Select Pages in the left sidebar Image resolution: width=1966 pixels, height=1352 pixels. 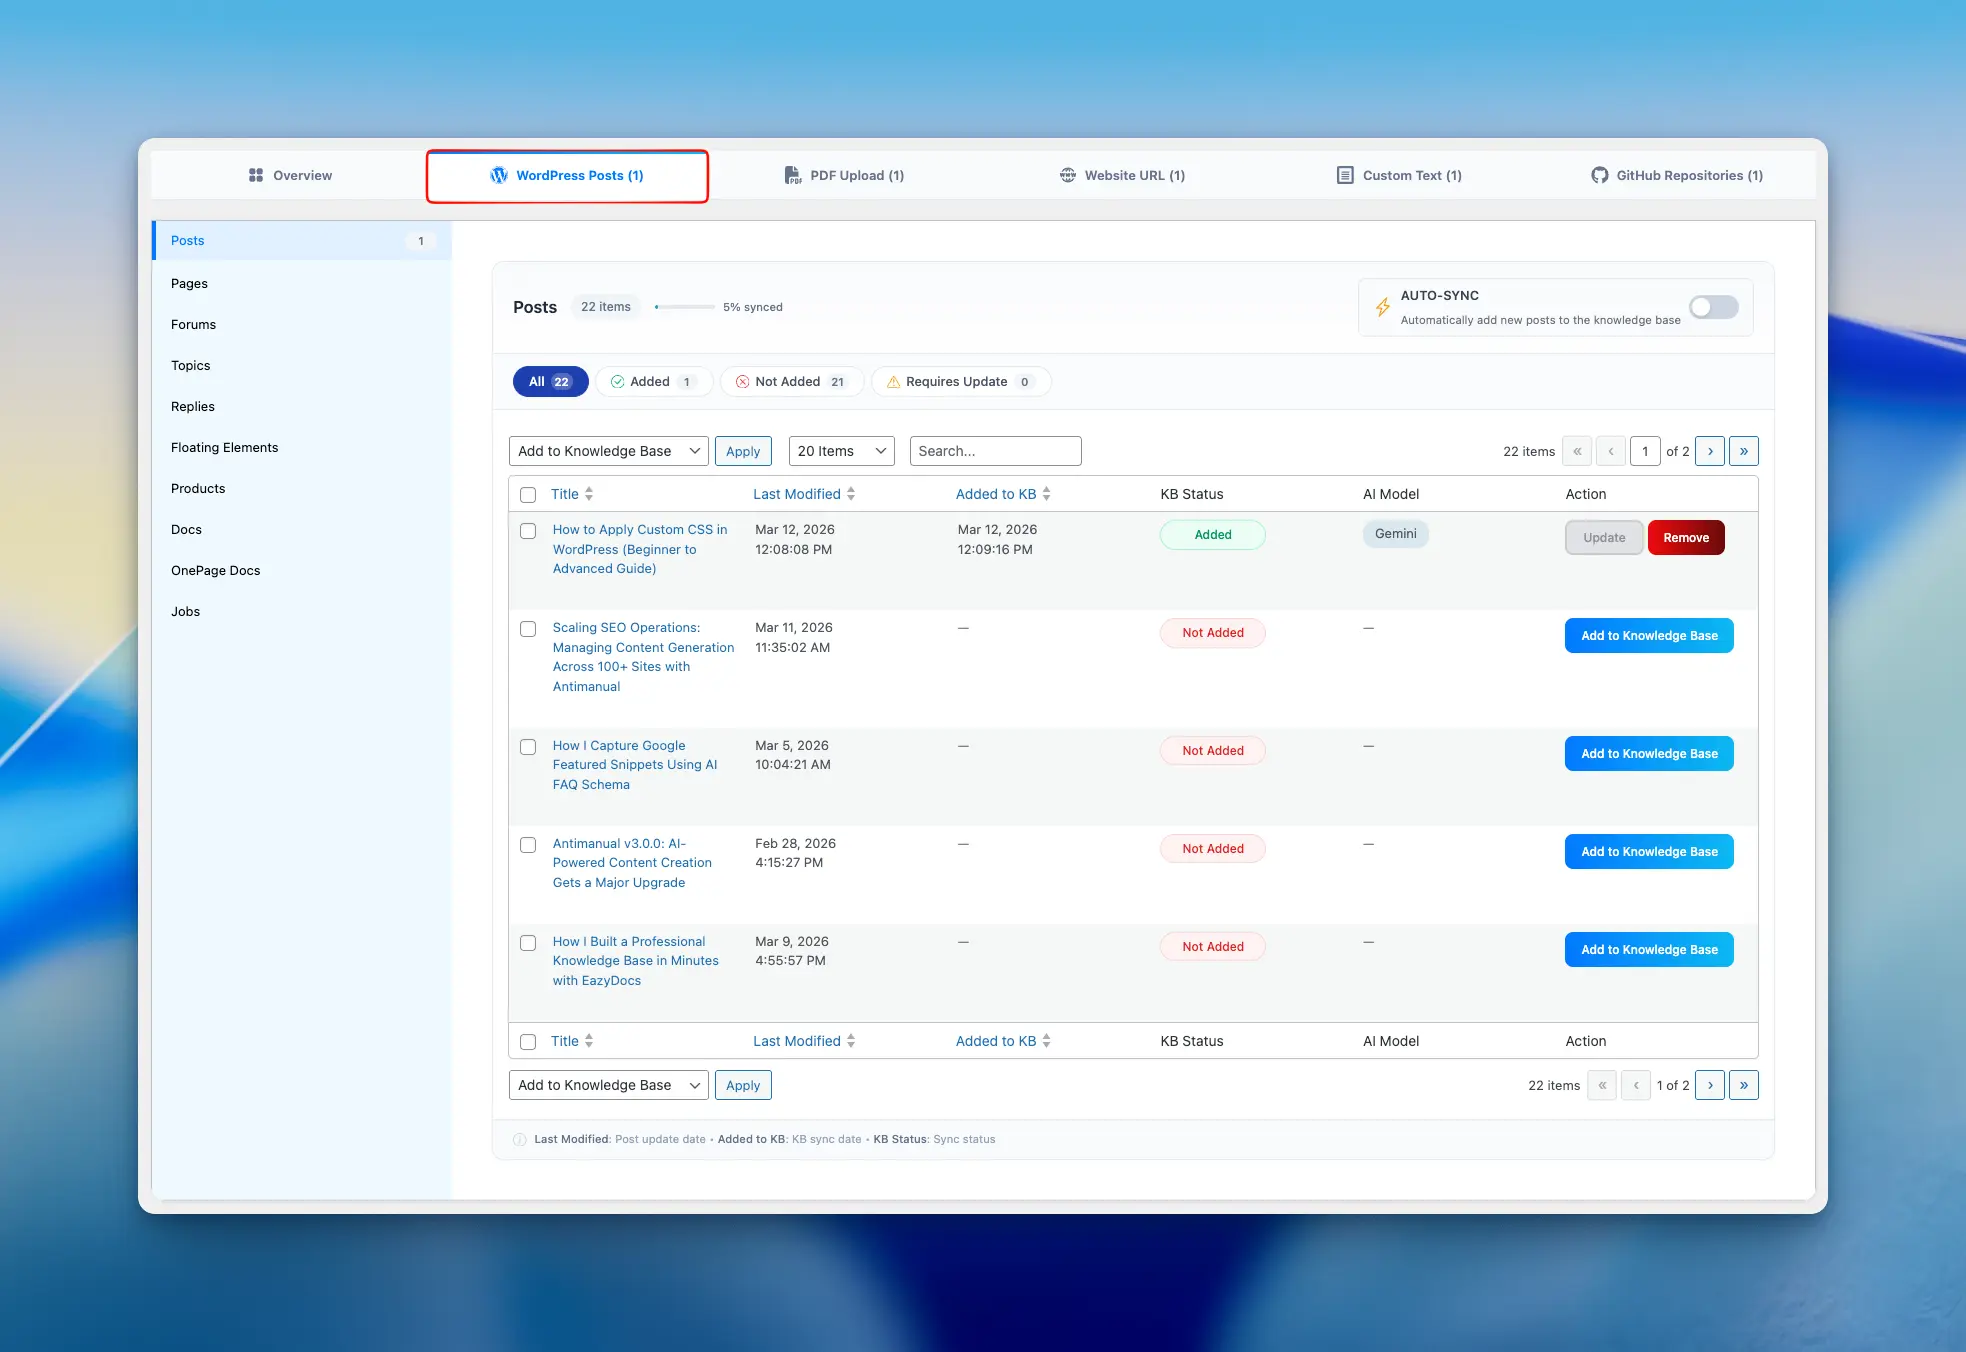[x=189, y=283]
